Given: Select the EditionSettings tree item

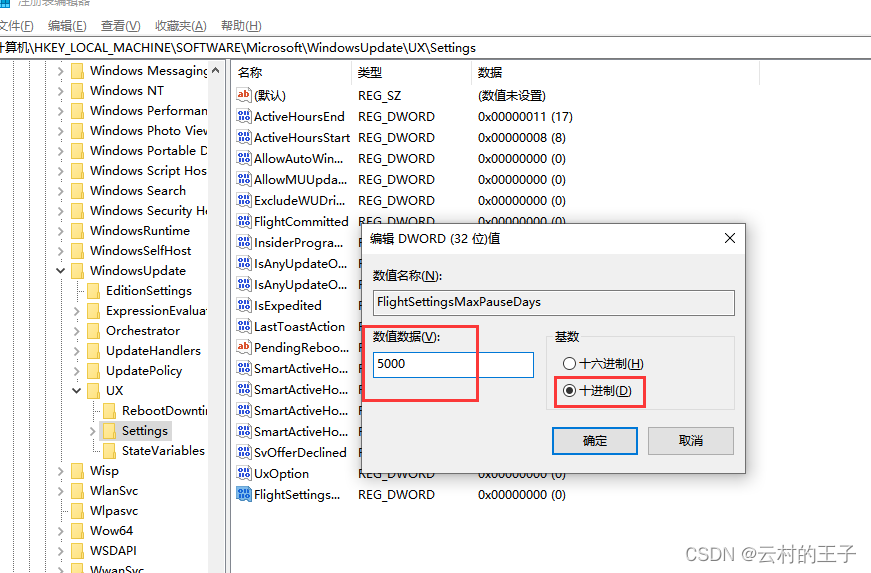Looking at the screenshot, I should (149, 290).
